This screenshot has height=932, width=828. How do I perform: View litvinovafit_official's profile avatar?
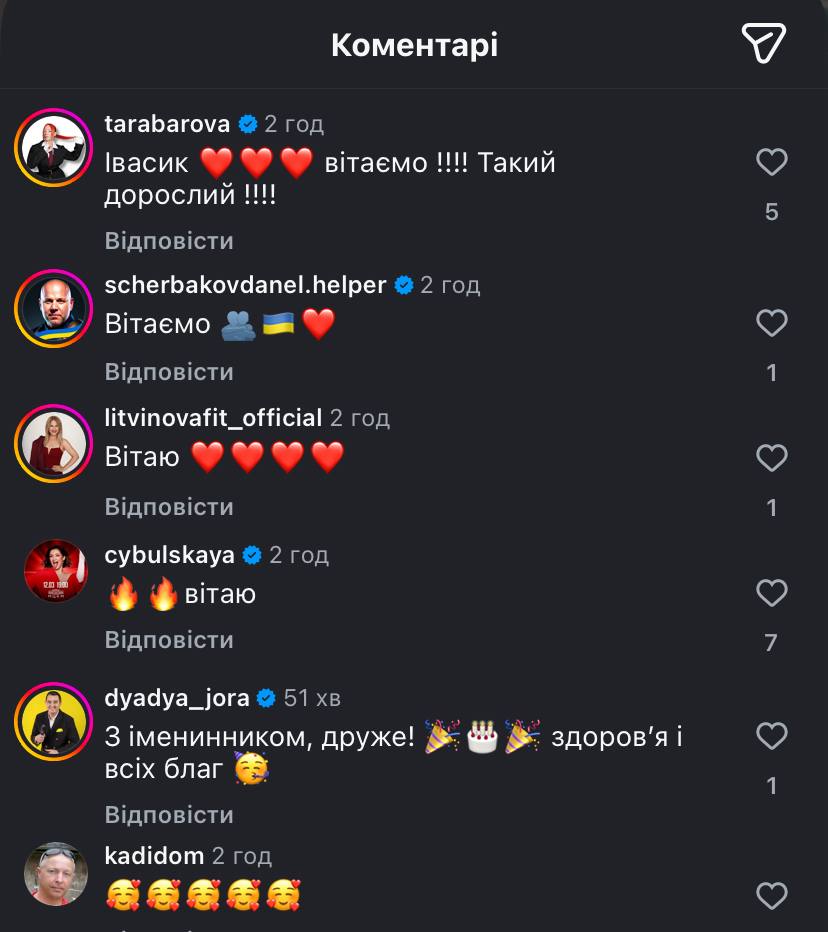pos(54,443)
